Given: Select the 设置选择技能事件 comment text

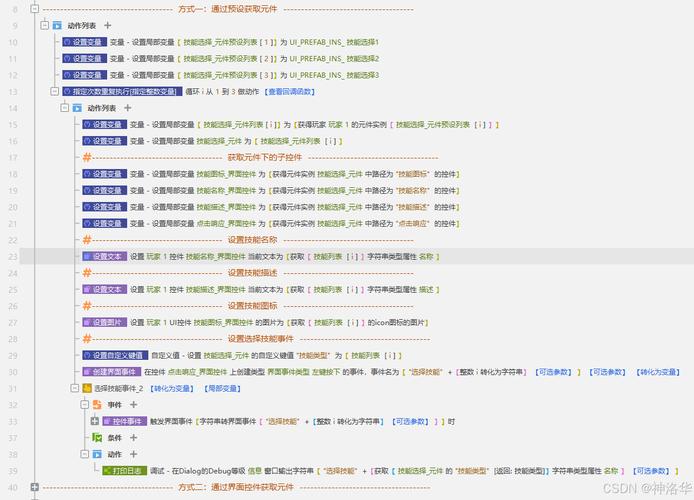Looking at the screenshot, I should point(261,339).
